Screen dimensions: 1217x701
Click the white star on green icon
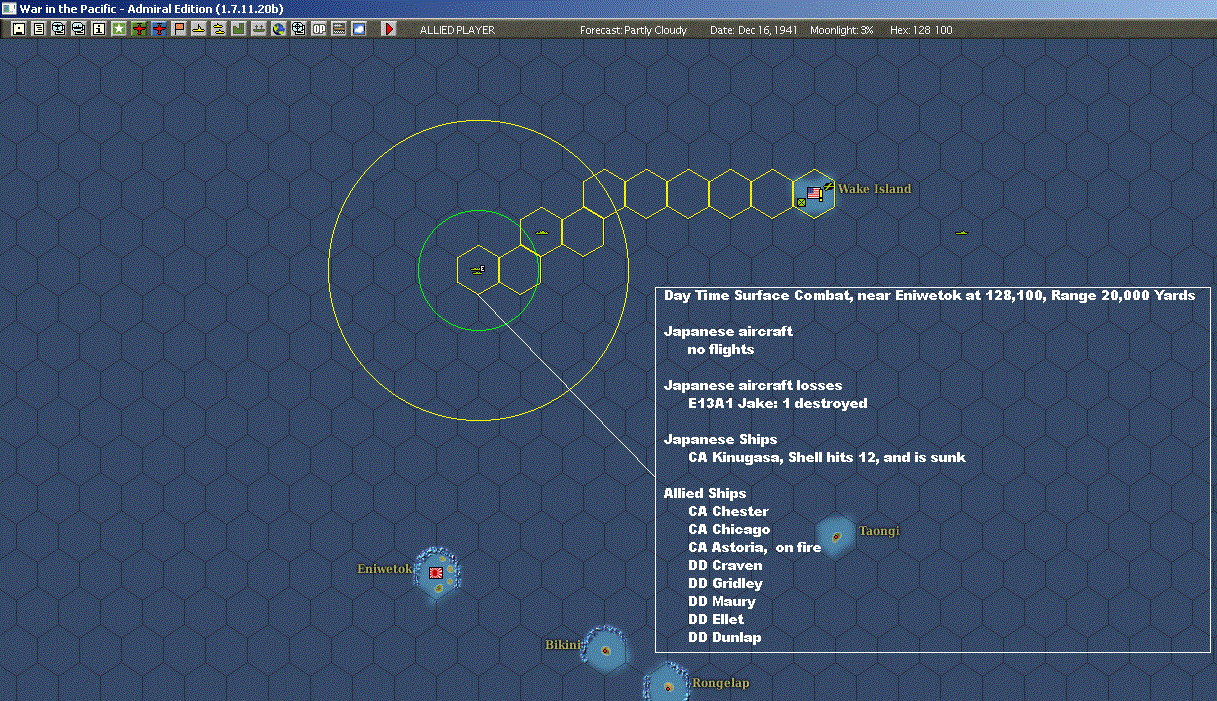point(118,29)
